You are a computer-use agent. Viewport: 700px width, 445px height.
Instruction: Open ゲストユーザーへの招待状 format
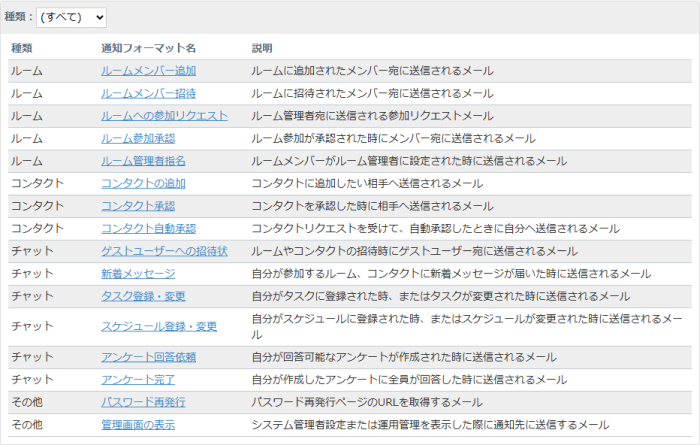(164, 251)
